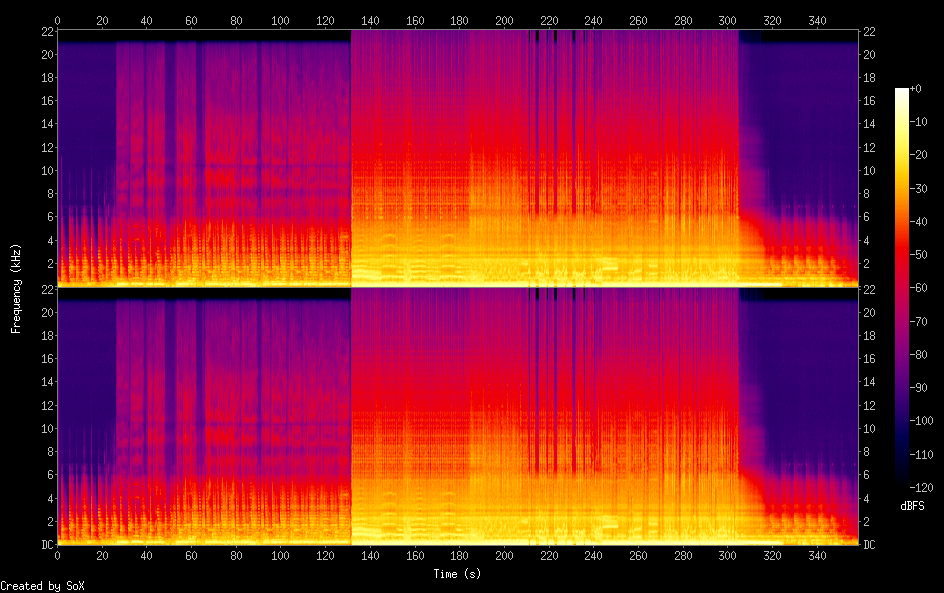
Task: Click the lower channel's 16 kHz right-axis label
Action: 870,359
